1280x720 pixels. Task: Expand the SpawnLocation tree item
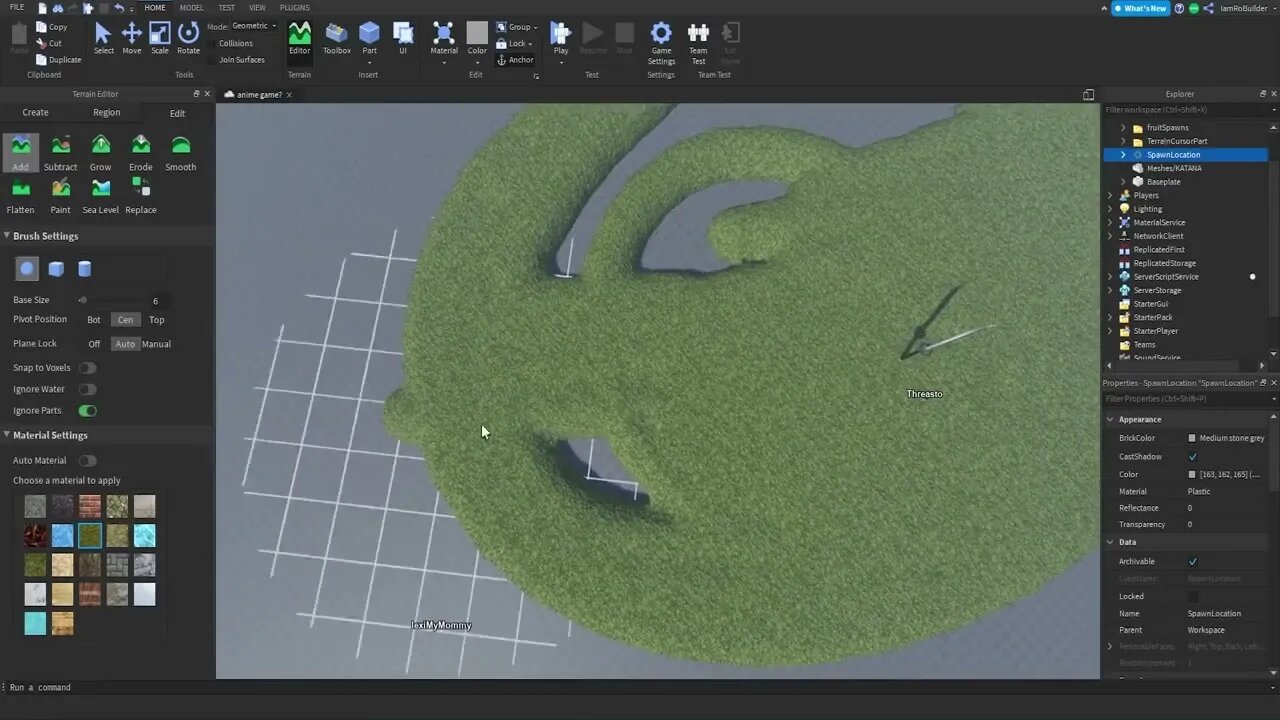click(1123, 155)
